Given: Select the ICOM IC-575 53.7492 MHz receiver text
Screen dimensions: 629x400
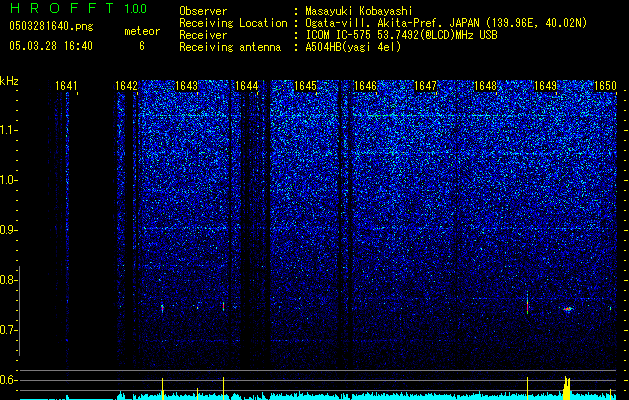Looking at the screenshot, I should (x=401, y=35).
